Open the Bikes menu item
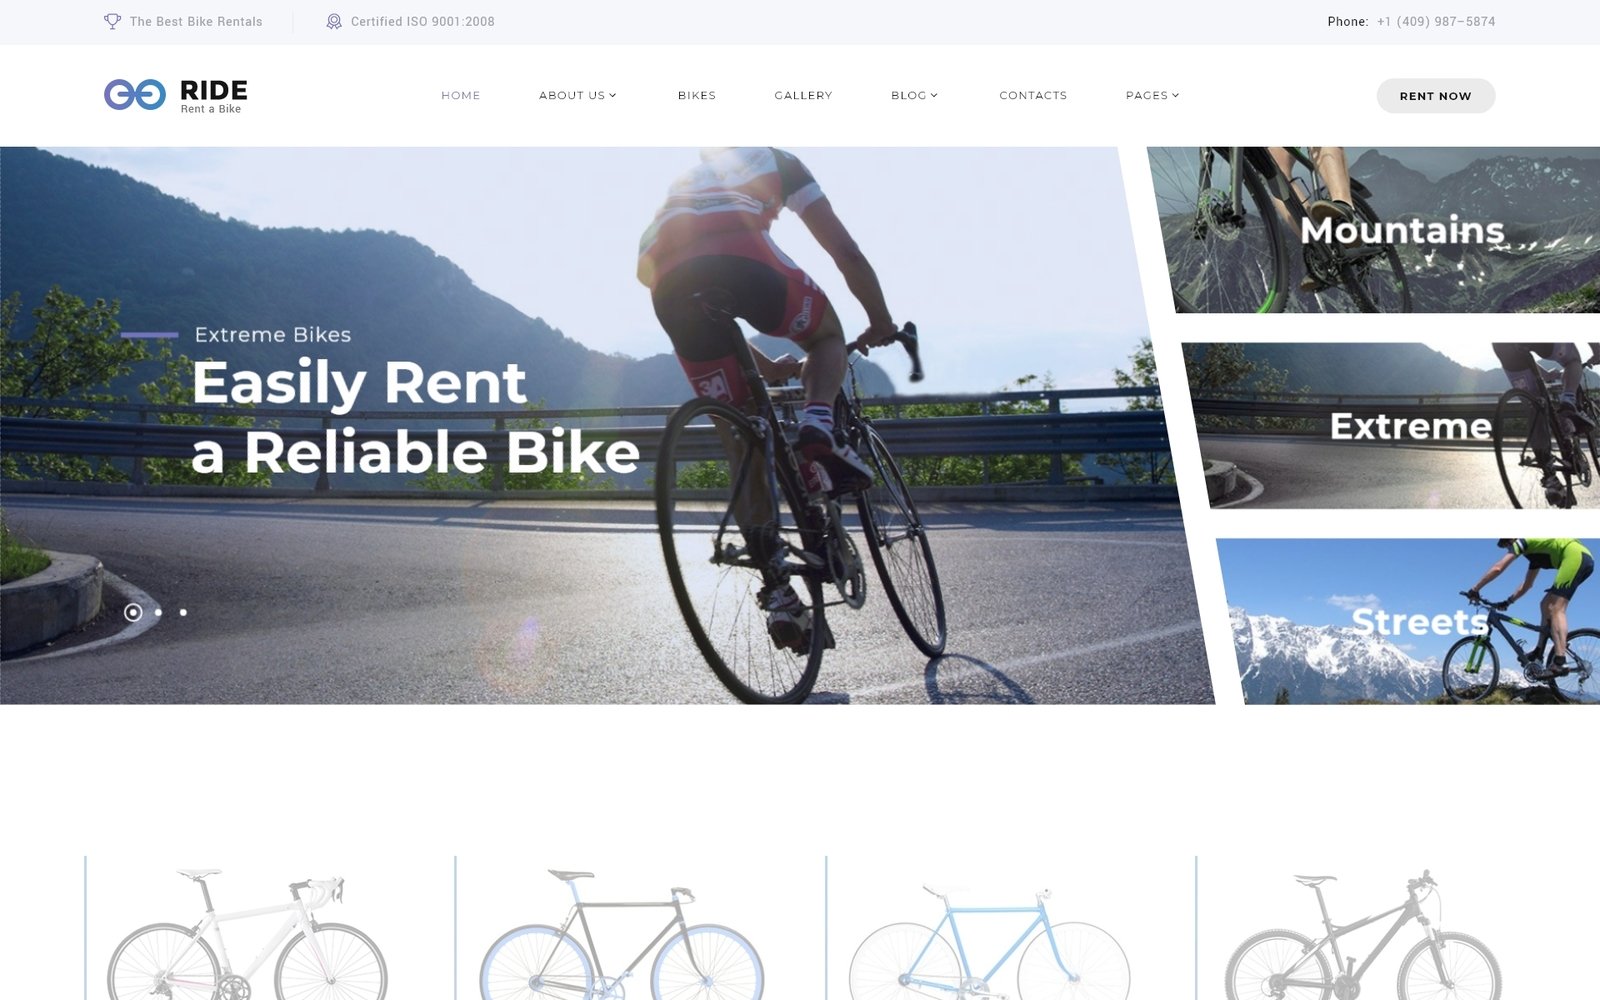 coord(697,95)
